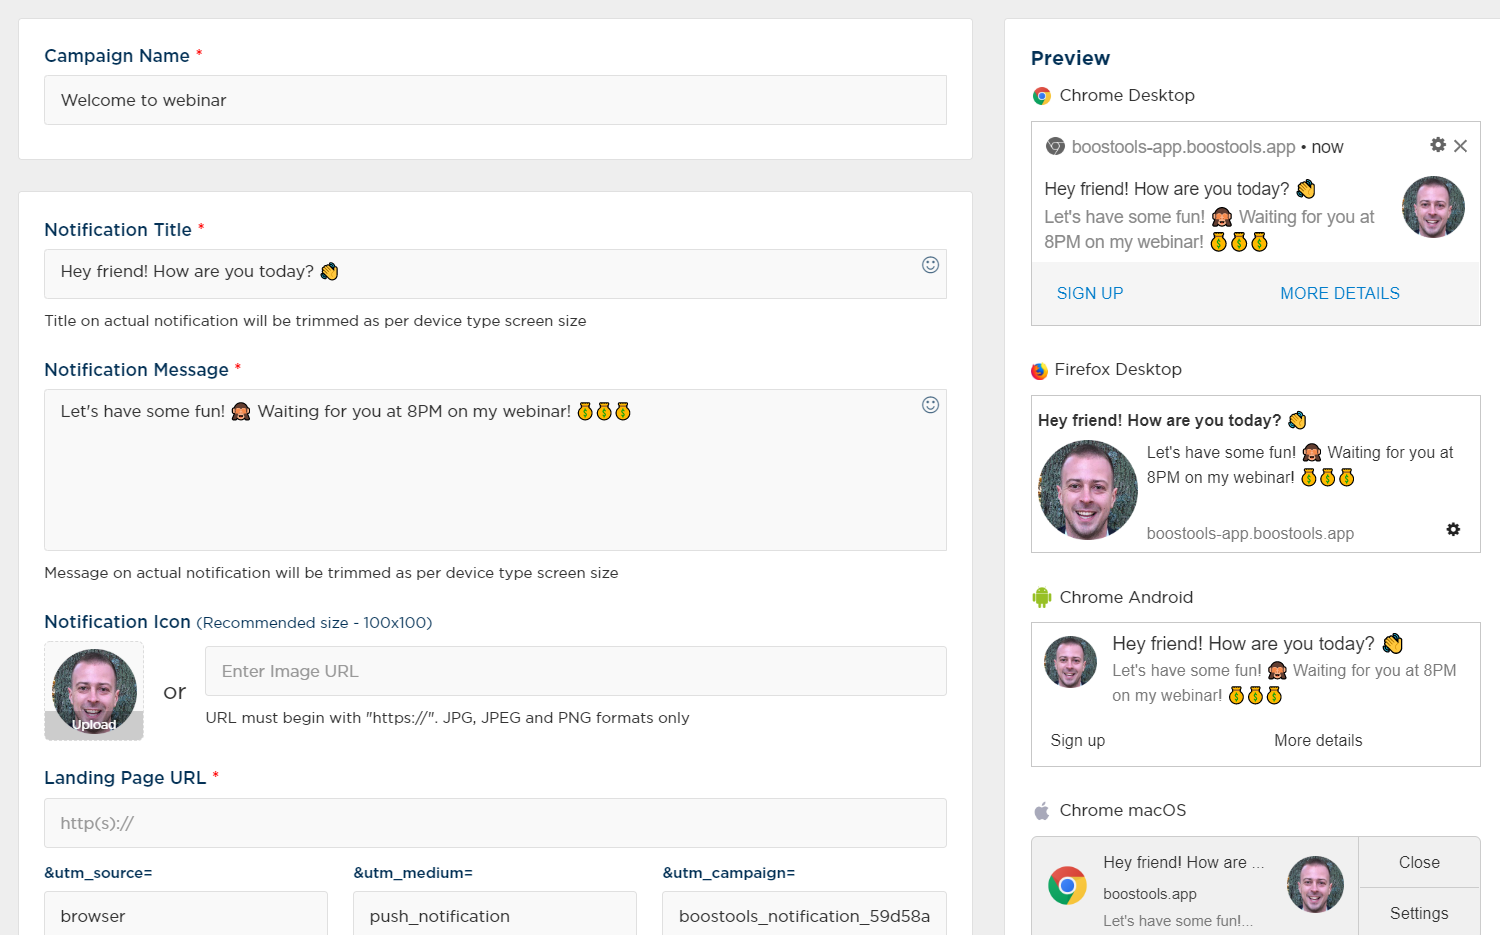This screenshot has height=935, width=1500.
Task: Click the title text in Chrome Android preview
Action: (x=1258, y=644)
